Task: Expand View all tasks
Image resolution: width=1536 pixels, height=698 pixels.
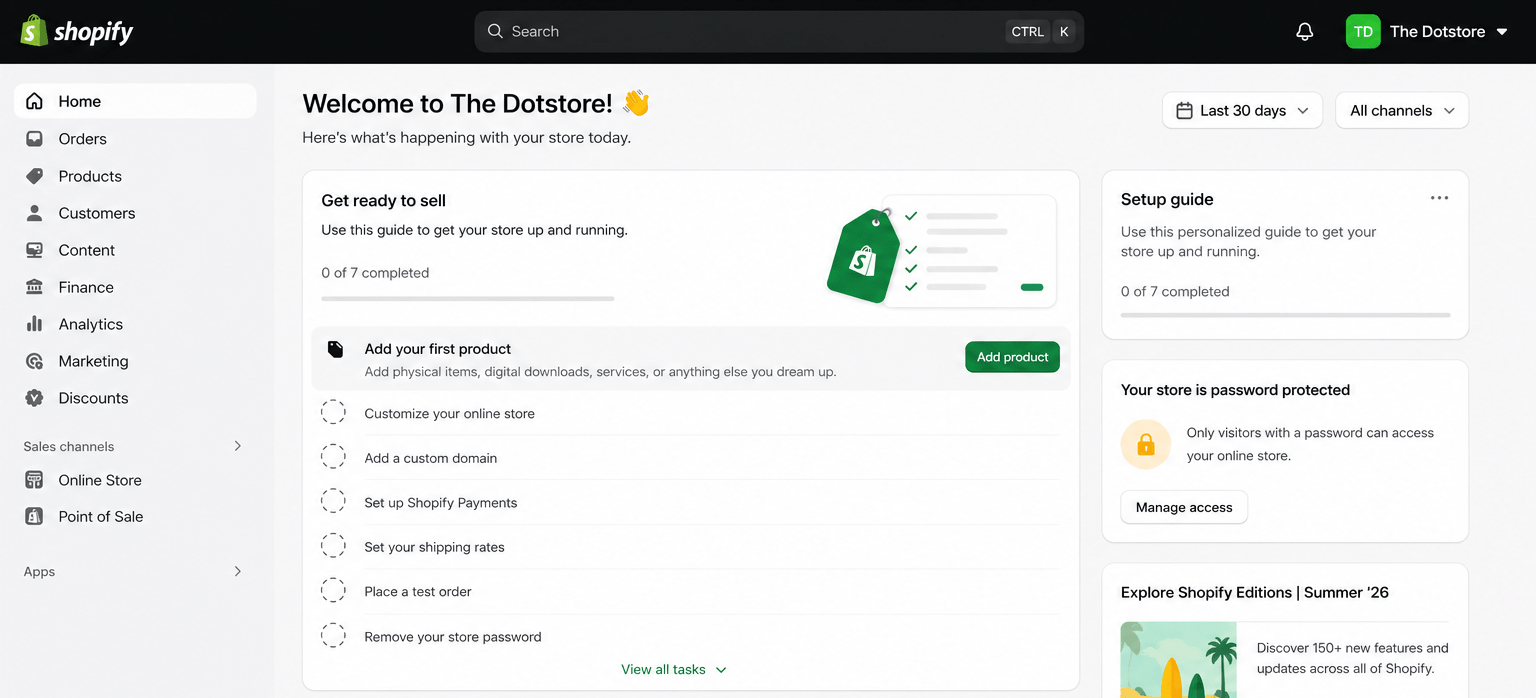Action: [674, 669]
